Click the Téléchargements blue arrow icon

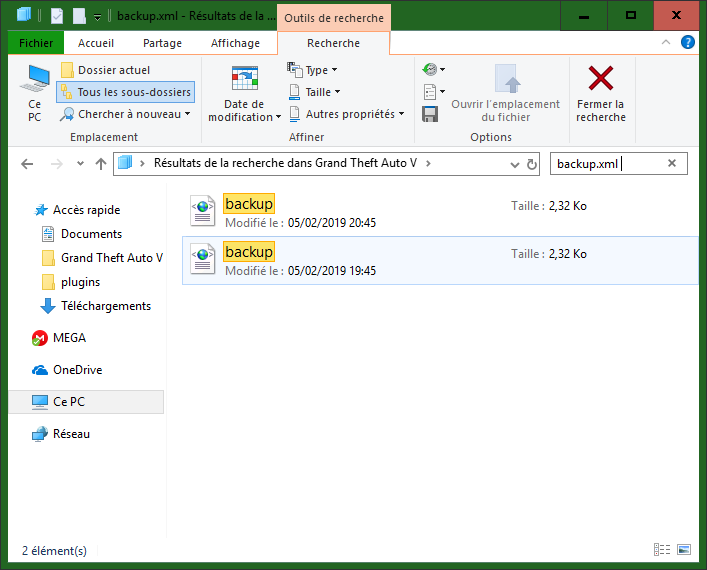(x=48, y=306)
